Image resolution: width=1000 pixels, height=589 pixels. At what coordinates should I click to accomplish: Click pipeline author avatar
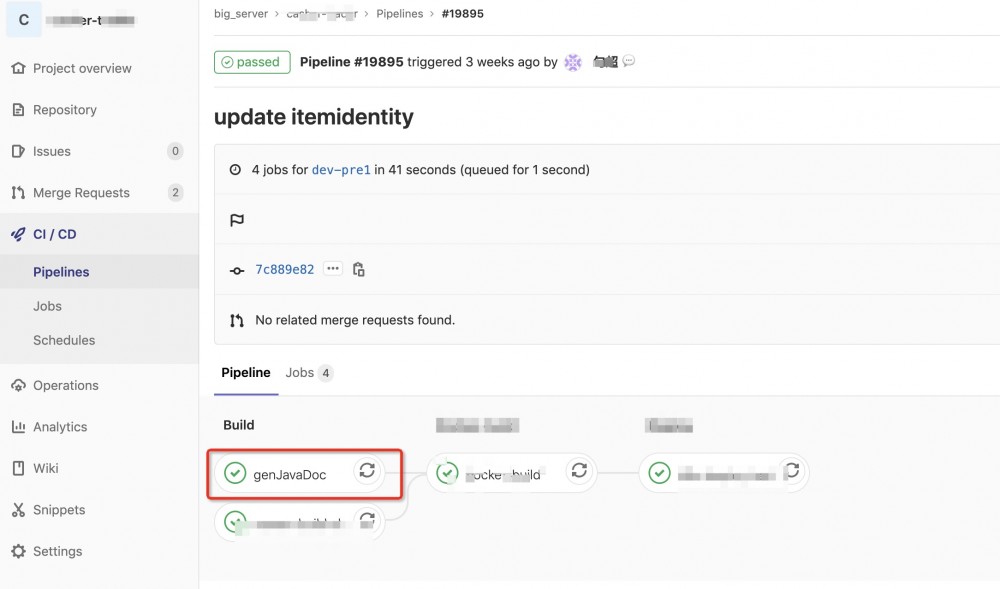(x=573, y=62)
